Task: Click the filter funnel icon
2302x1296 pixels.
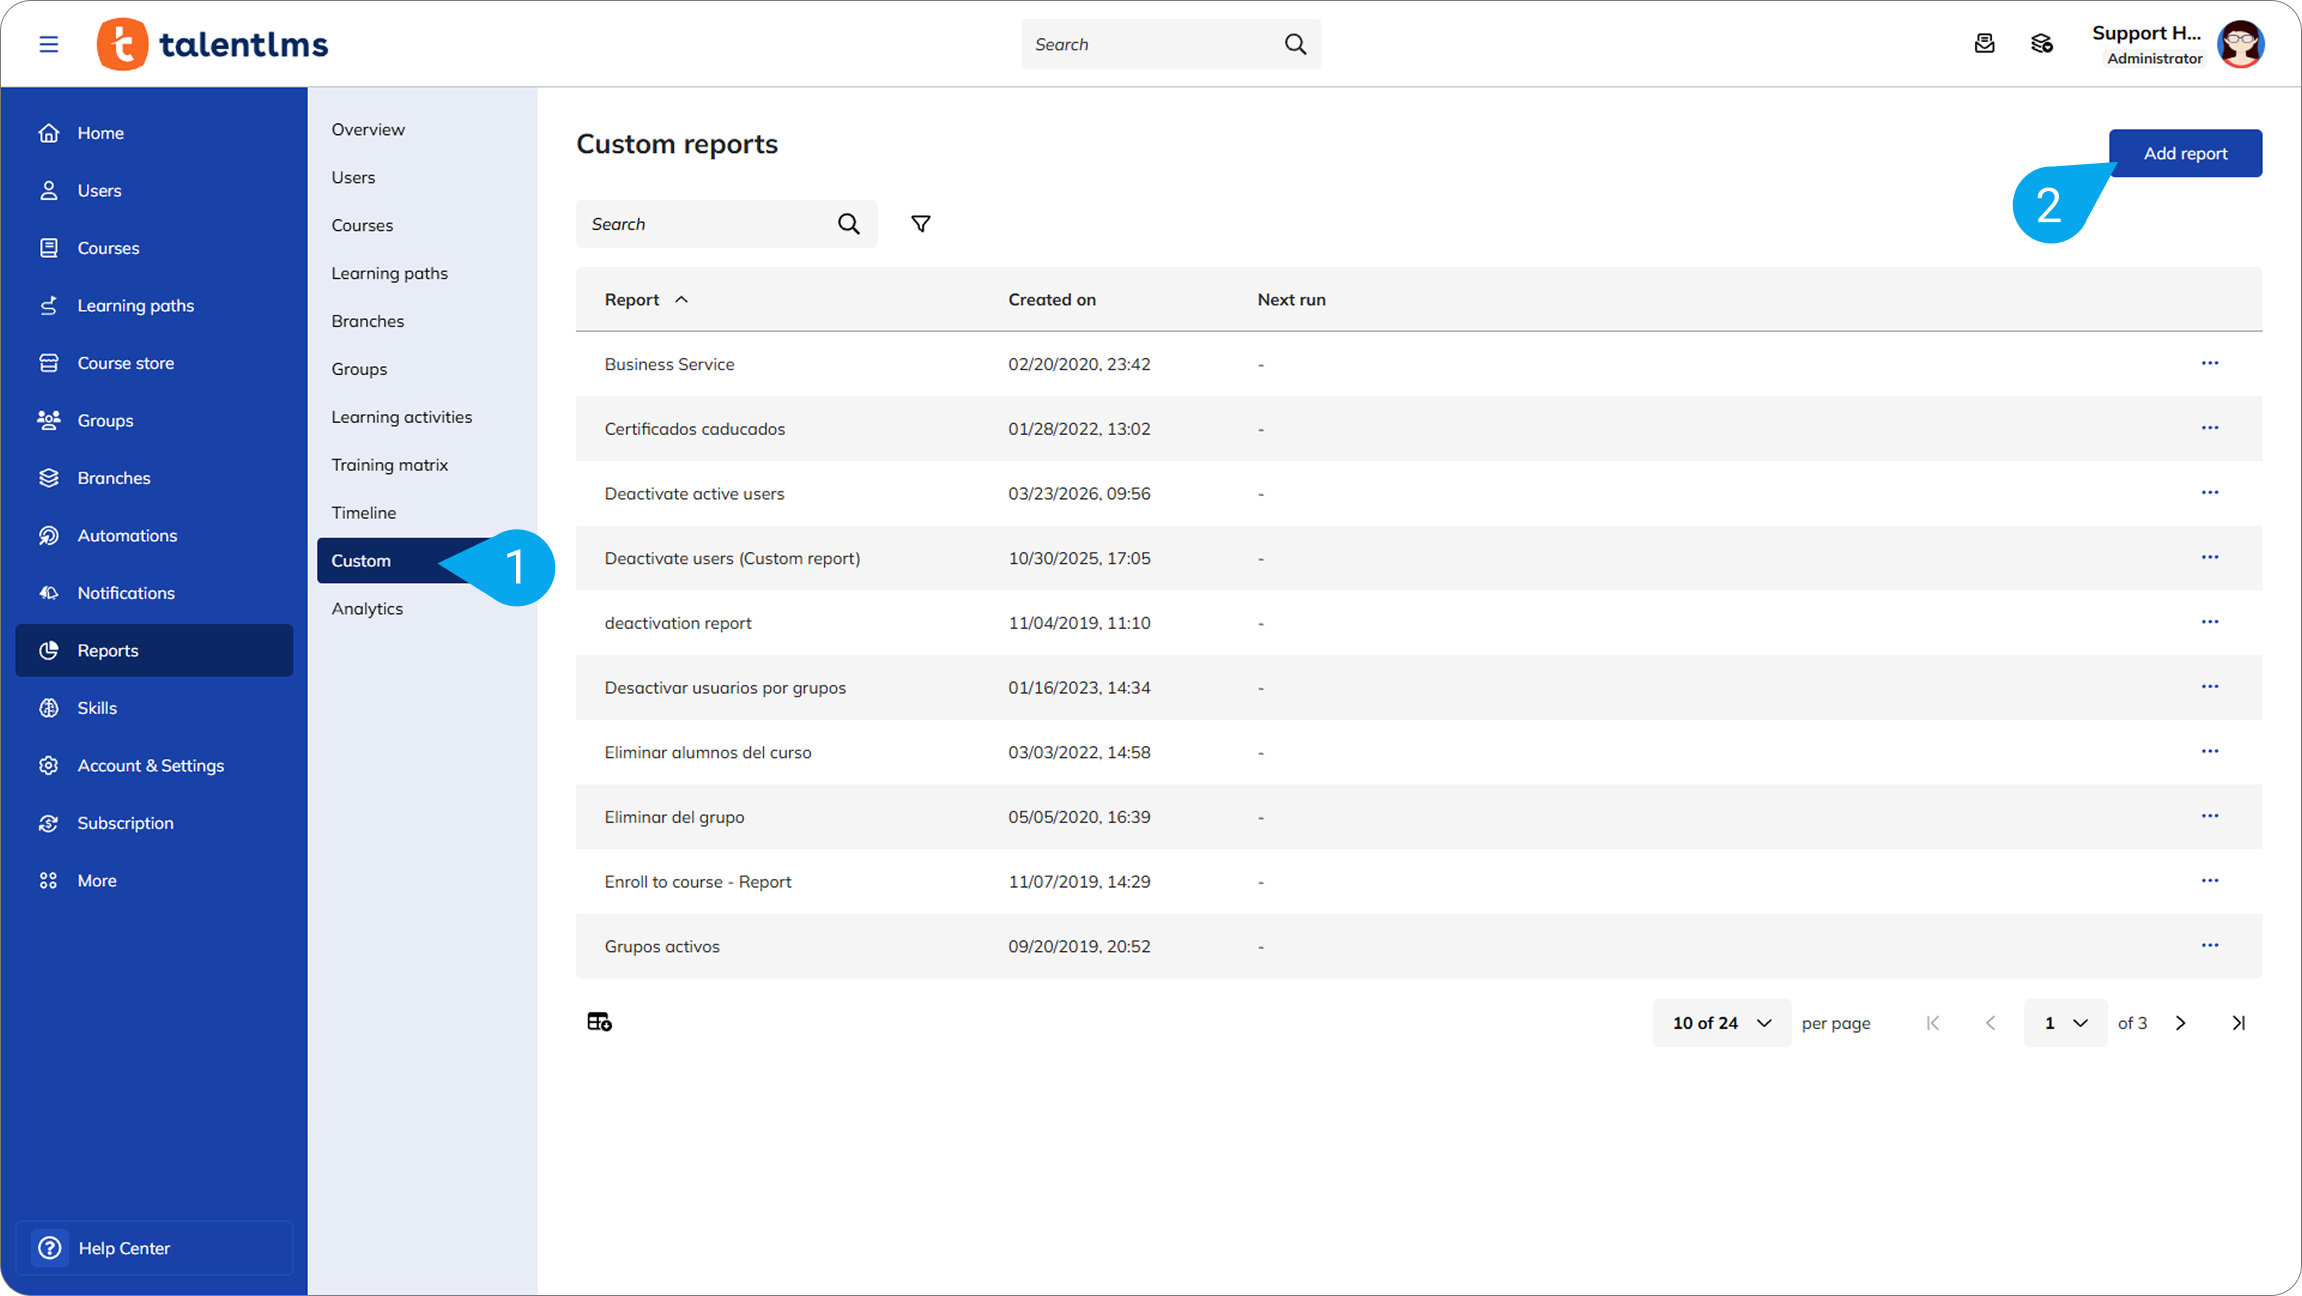Action: coord(920,224)
